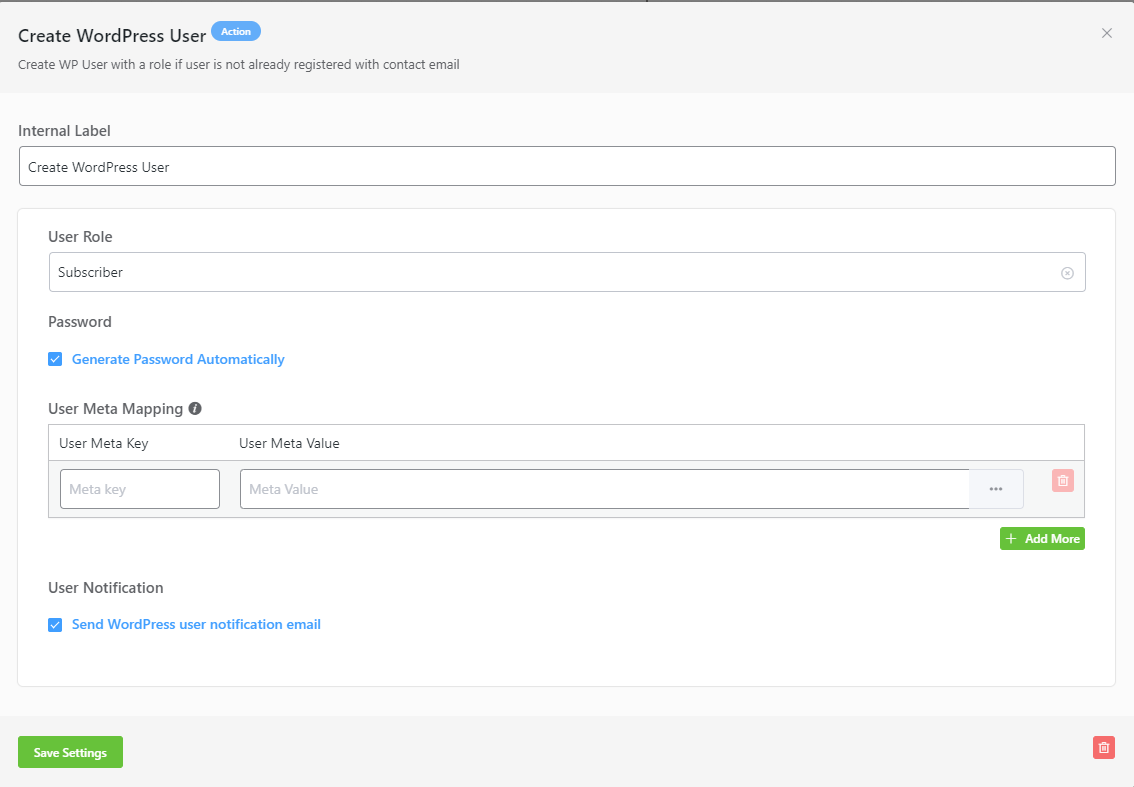Open the meta value smart codes menu

(x=996, y=489)
